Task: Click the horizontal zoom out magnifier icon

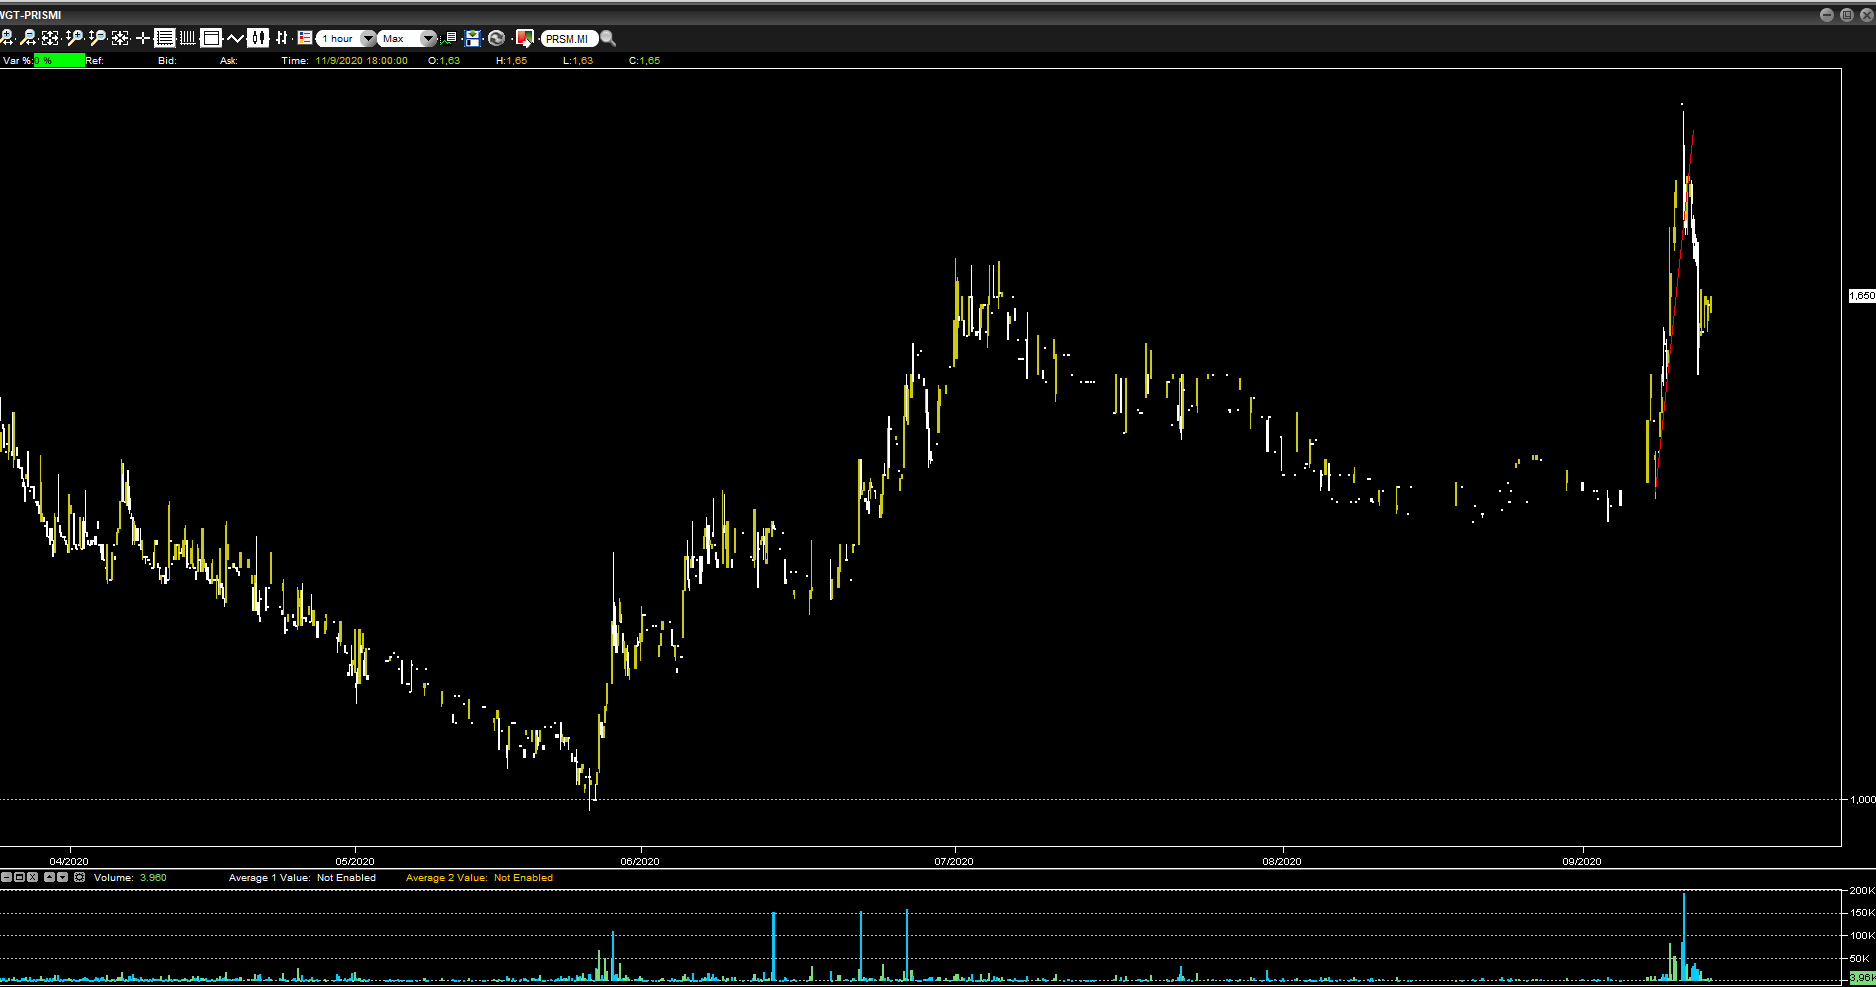Action: click(x=28, y=38)
